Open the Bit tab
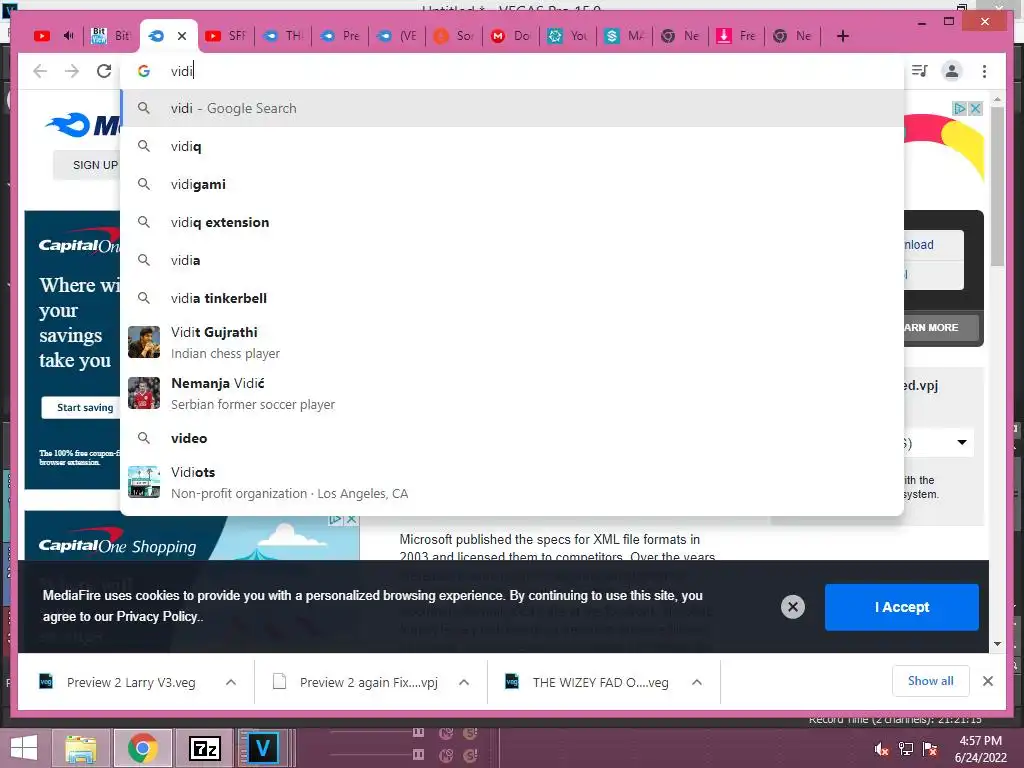 click(111, 36)
